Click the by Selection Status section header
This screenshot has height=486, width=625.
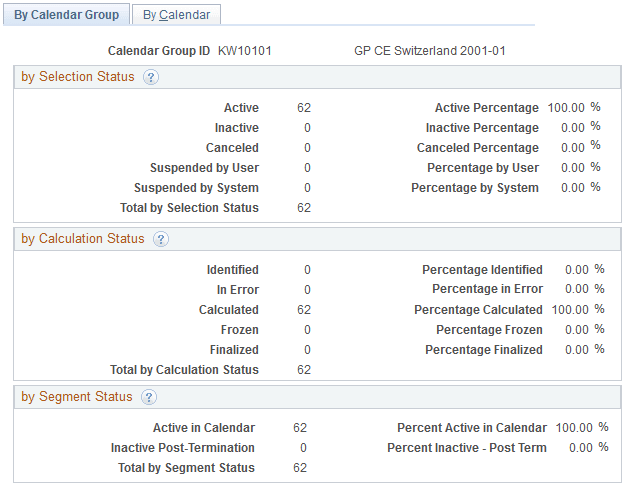pyautogui.click(x=78, y=78)
